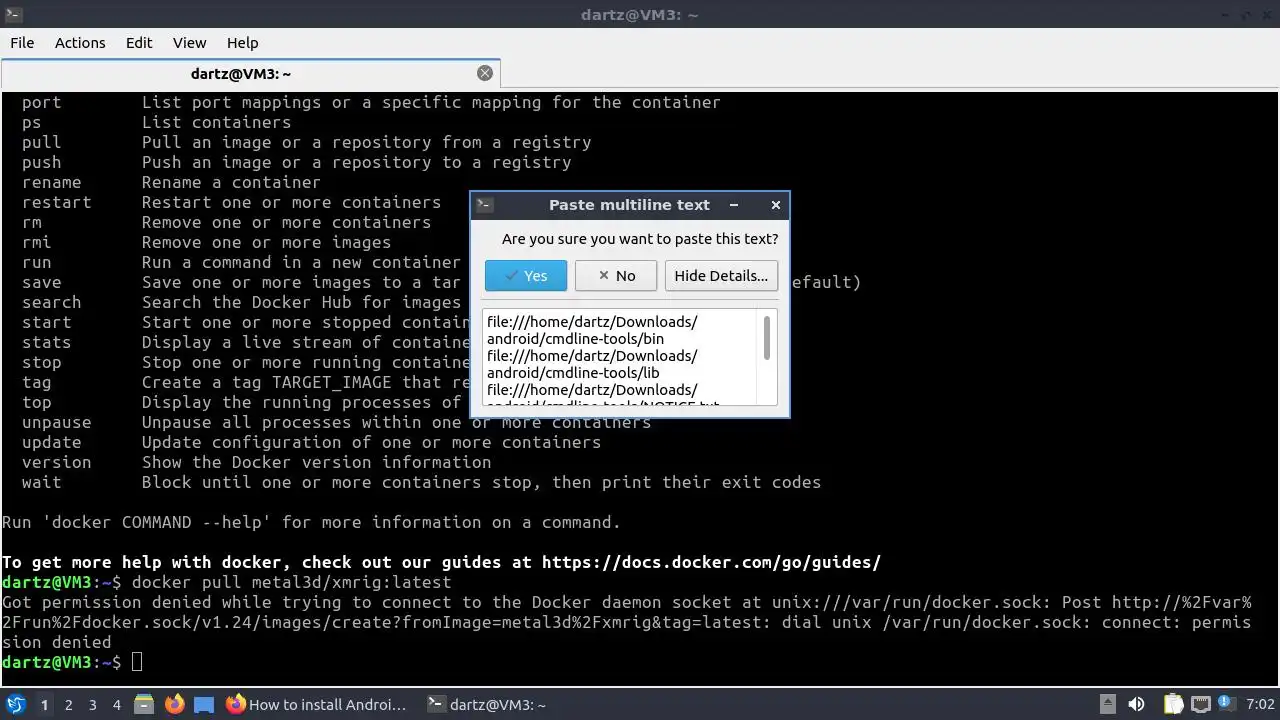This screenshot has width=1280, height=720.
Task: Open the volume control tray icon
Action: 1136,704
